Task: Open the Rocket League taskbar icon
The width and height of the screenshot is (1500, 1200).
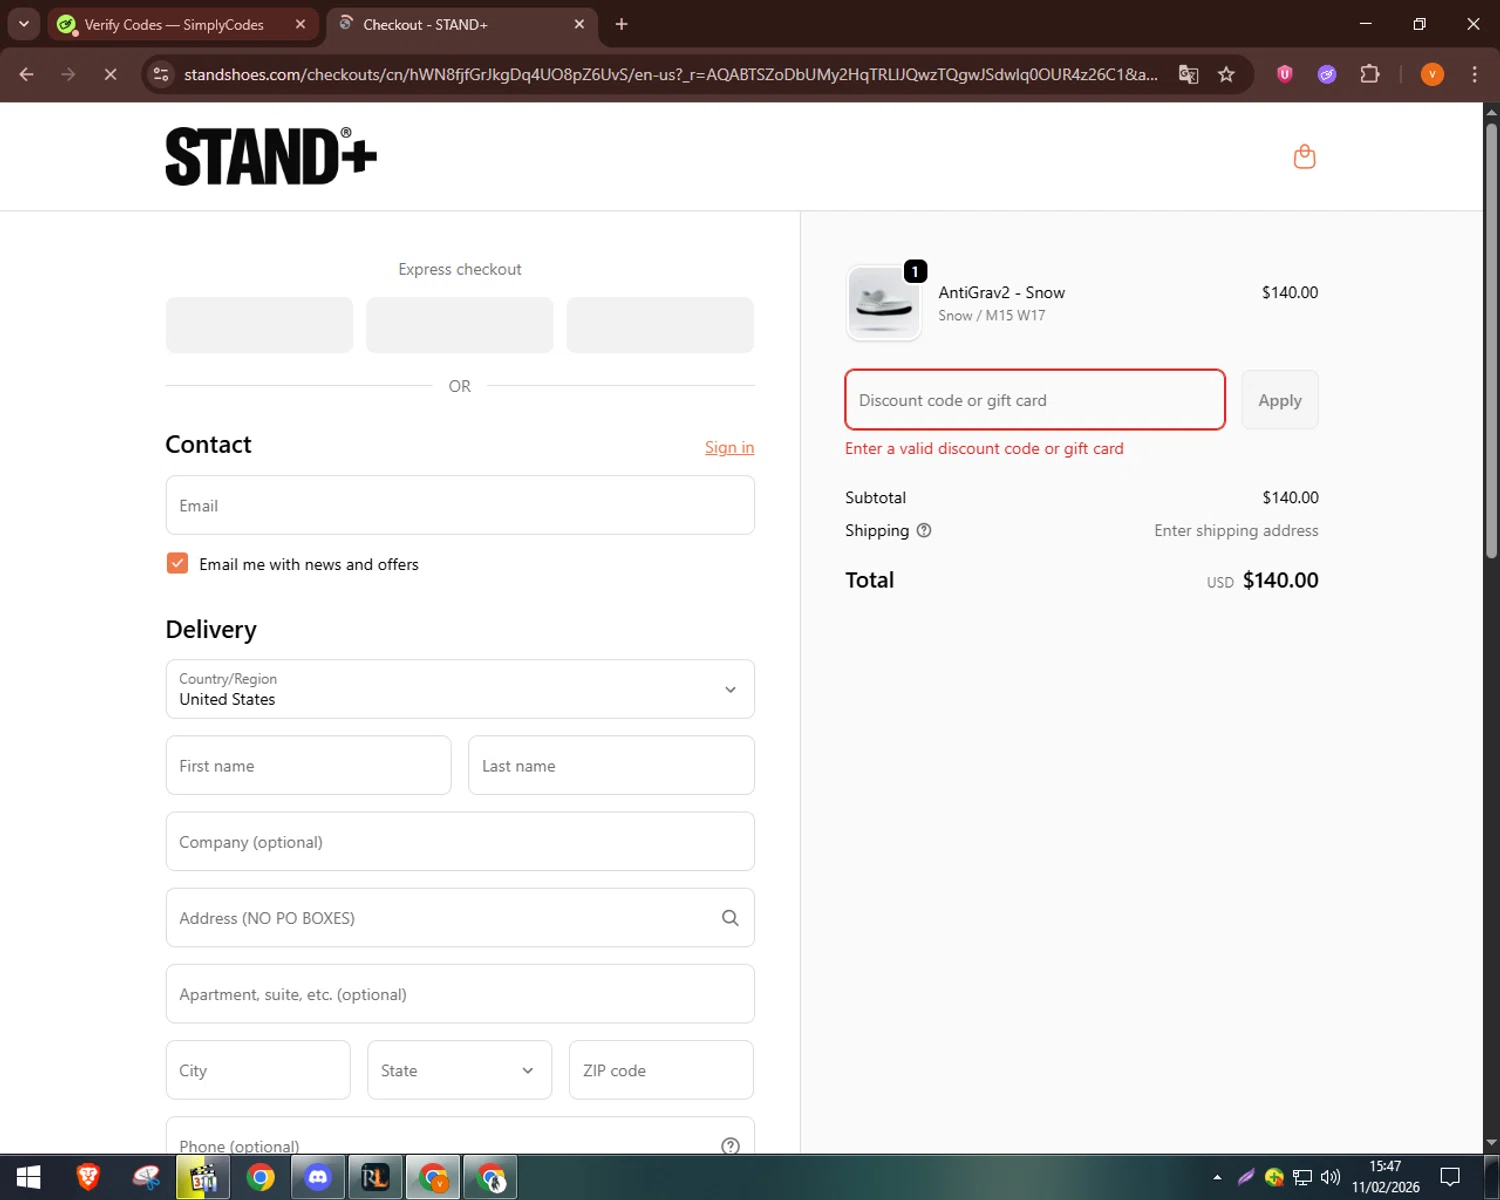Action: pos(375,1177)
